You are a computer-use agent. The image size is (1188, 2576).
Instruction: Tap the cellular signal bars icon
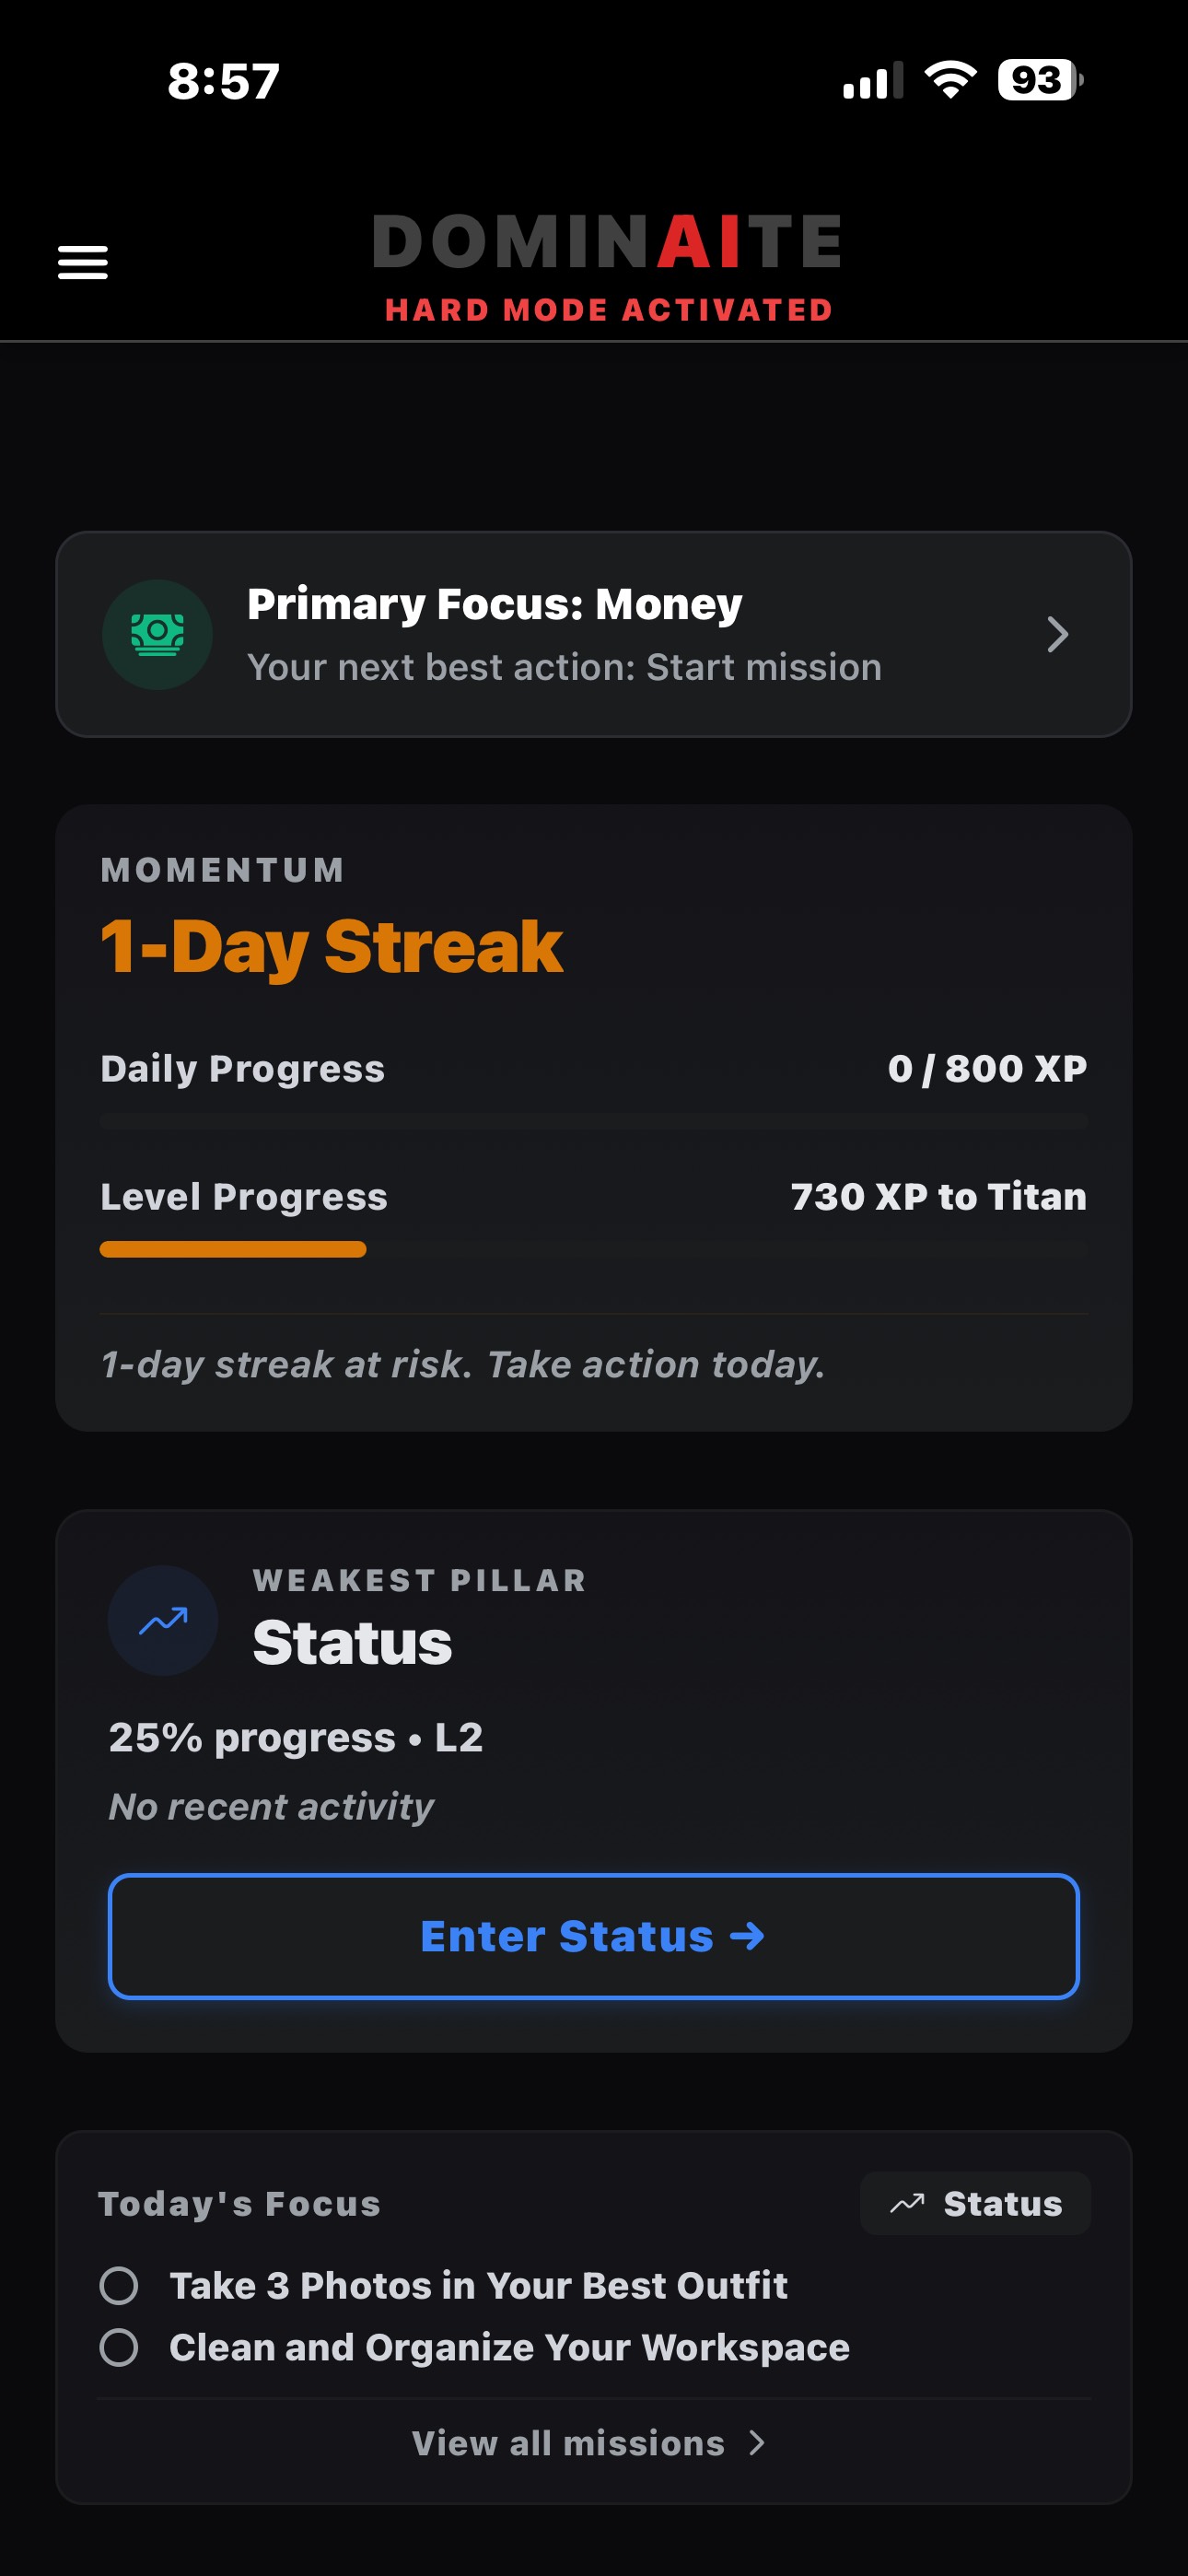coord(872,81)
